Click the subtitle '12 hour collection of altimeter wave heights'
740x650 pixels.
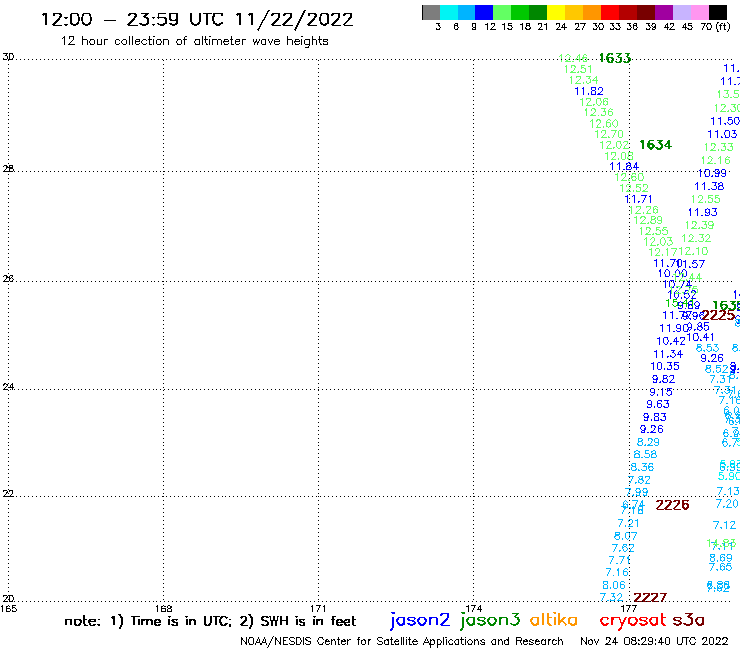point(194,41)
